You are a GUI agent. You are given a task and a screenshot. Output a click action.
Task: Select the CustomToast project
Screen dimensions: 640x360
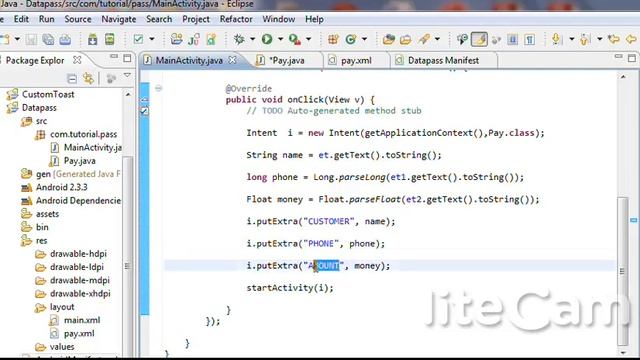48,94
